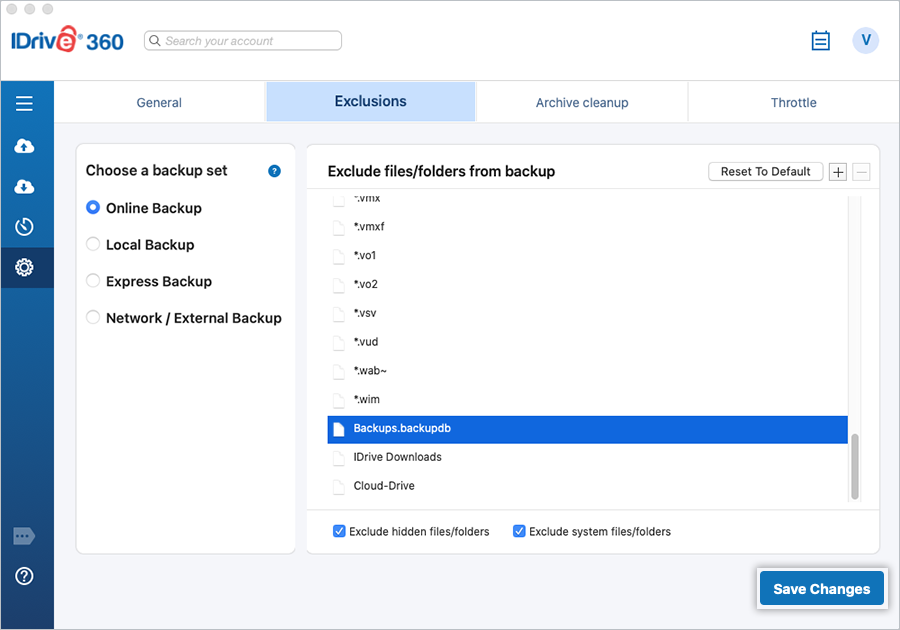
Task: Choose Network / External Backup option
Action: 93,318
